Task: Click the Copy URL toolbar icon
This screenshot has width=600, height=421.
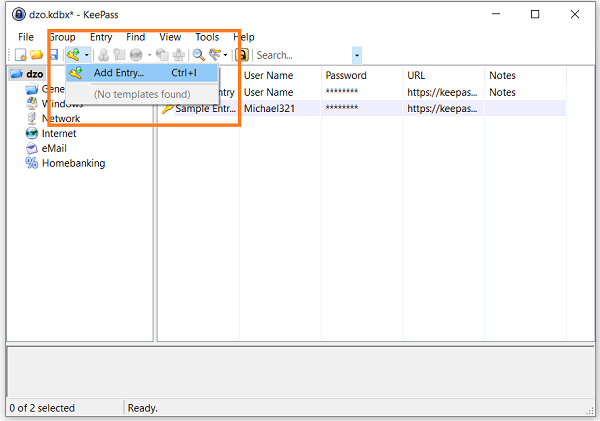Action: coord(162,55)
